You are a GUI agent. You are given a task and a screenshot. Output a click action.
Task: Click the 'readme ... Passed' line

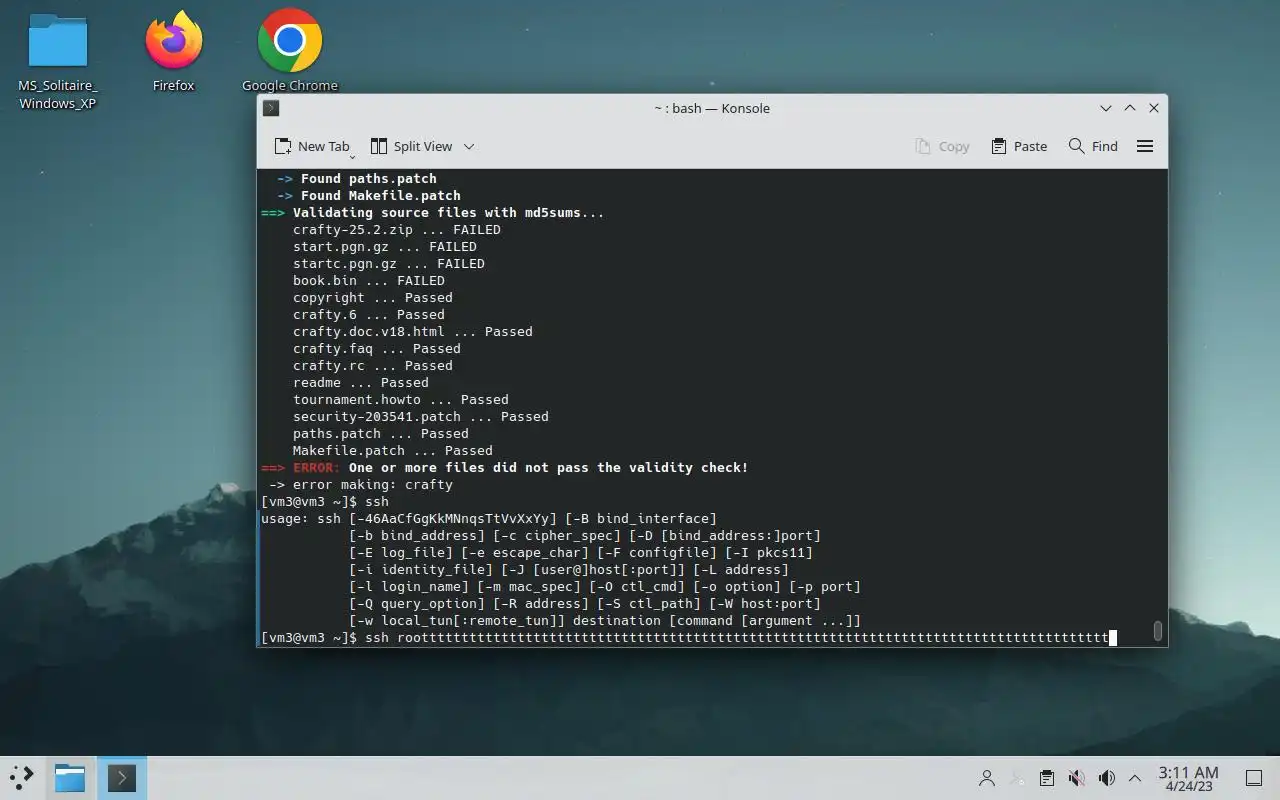360,383
